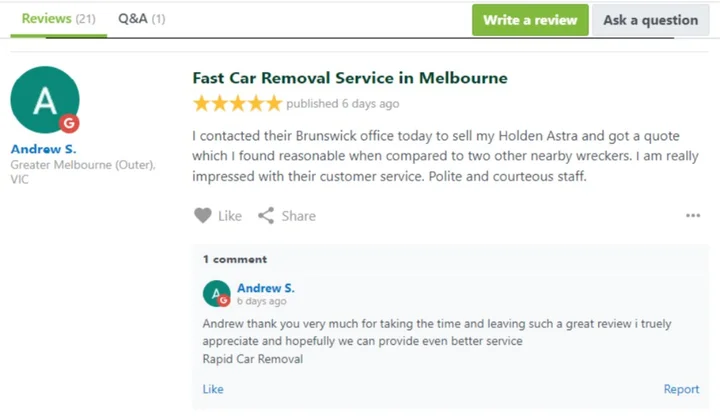This screenshot has width=720, height=419.
Task: Switch to the Q&A tab
Action: click(141, 19)
